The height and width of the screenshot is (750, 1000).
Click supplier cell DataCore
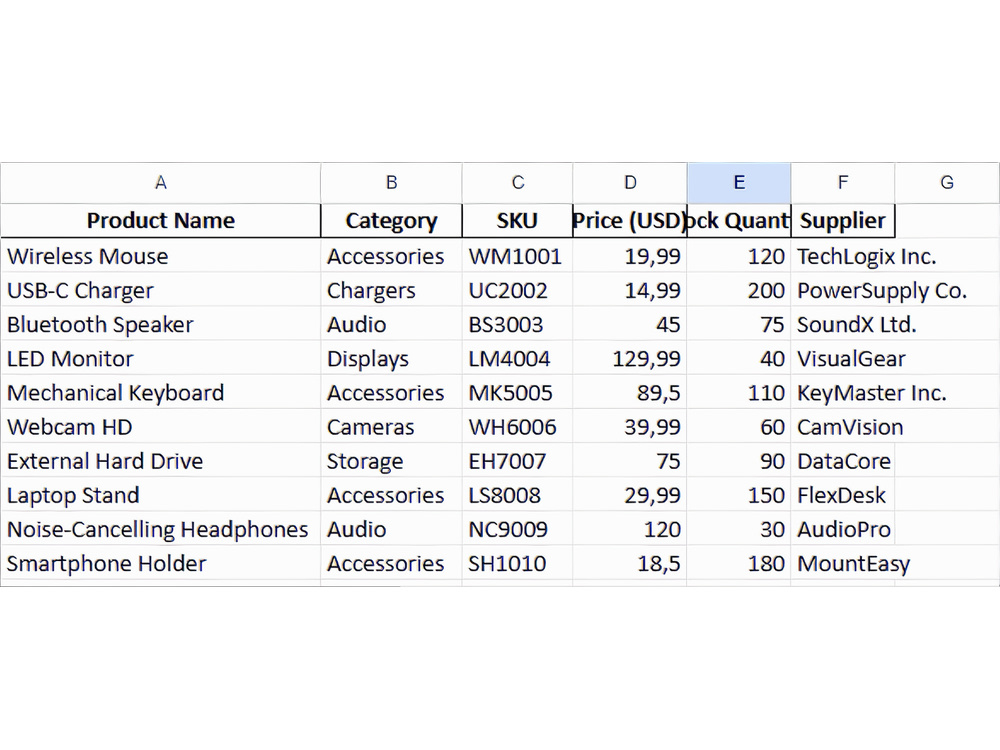(x=843, y=461)
